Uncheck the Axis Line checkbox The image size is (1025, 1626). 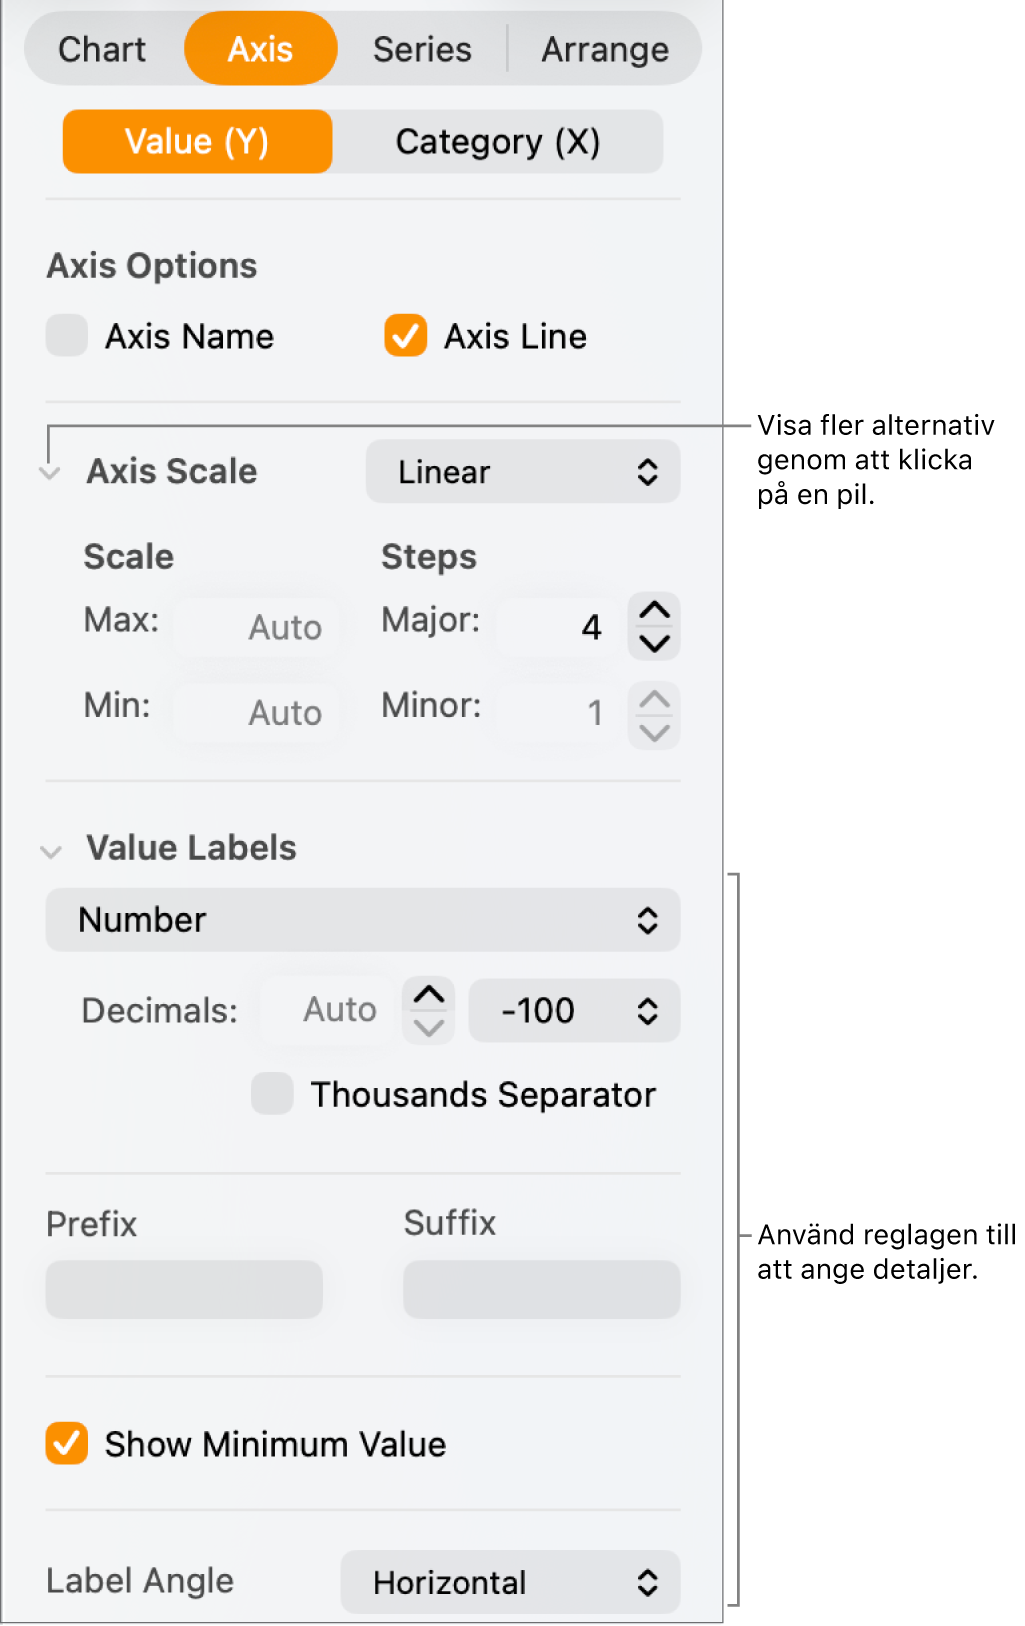405,336
